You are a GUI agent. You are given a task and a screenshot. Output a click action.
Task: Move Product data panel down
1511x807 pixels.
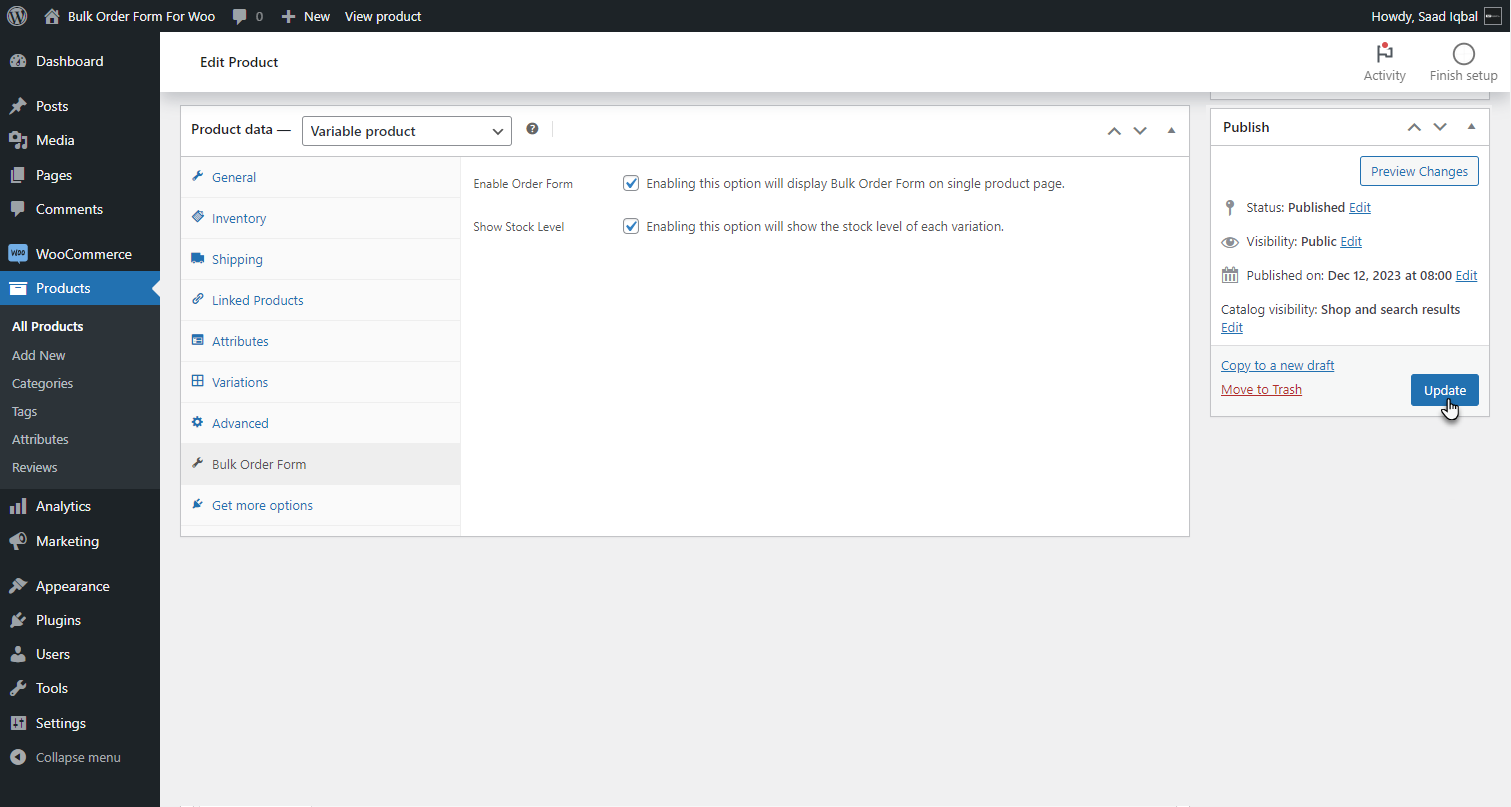[x=1140, y=131]
